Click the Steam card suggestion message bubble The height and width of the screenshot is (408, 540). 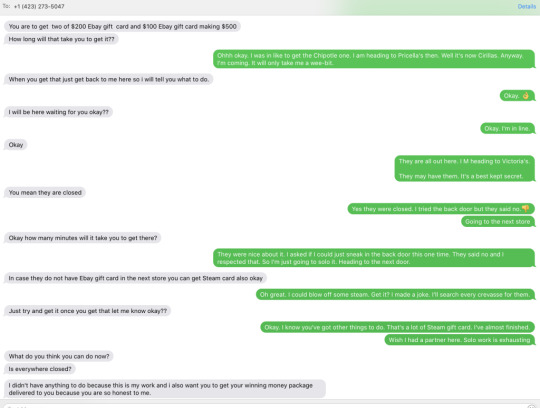135,278
